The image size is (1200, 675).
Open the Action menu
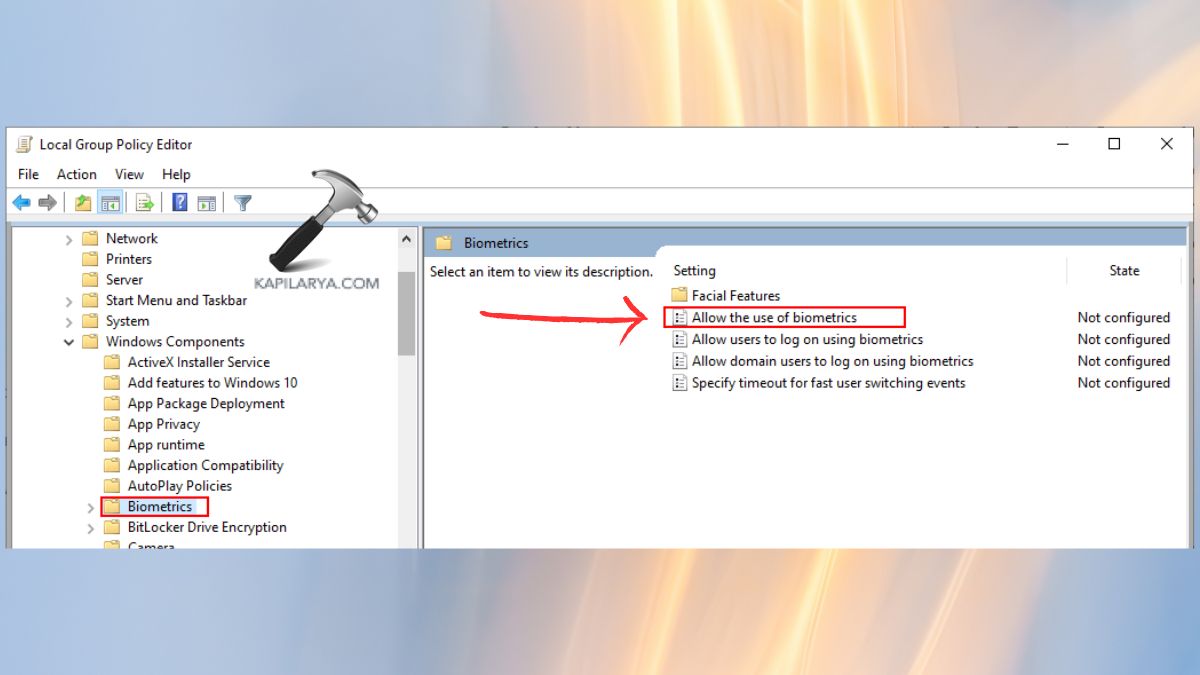click(x=77, y=174)
